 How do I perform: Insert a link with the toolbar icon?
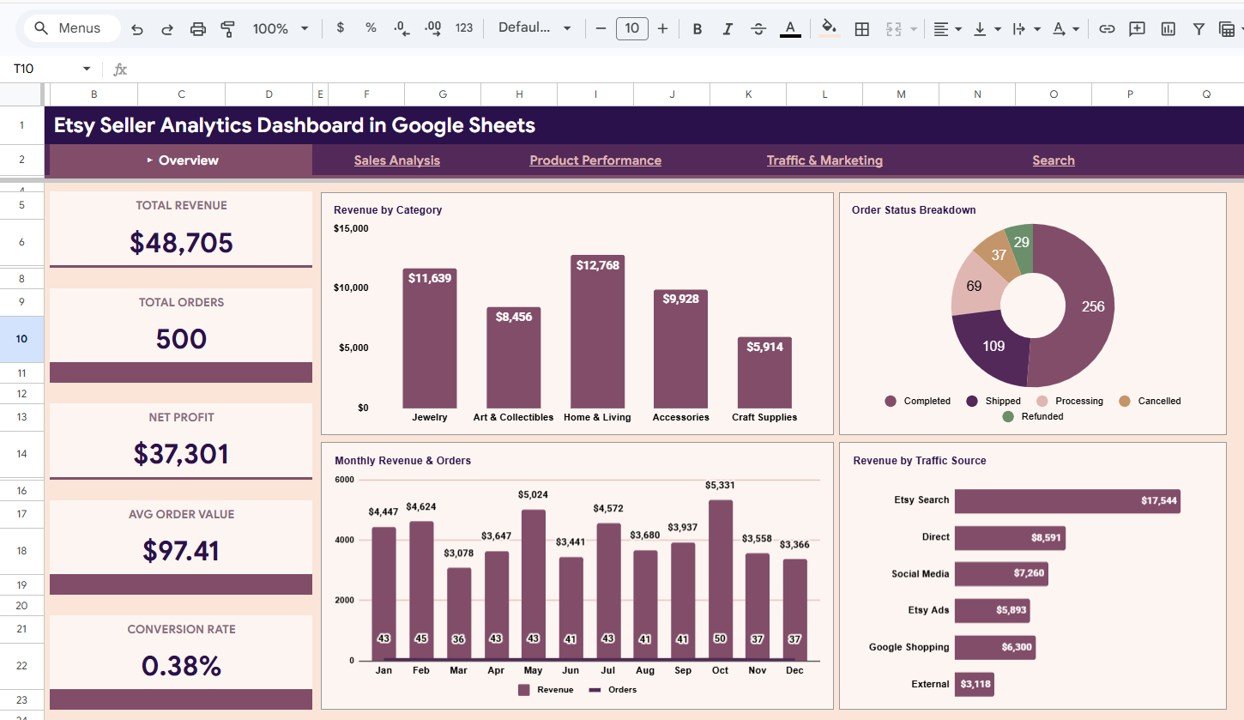coord(1107,28)
